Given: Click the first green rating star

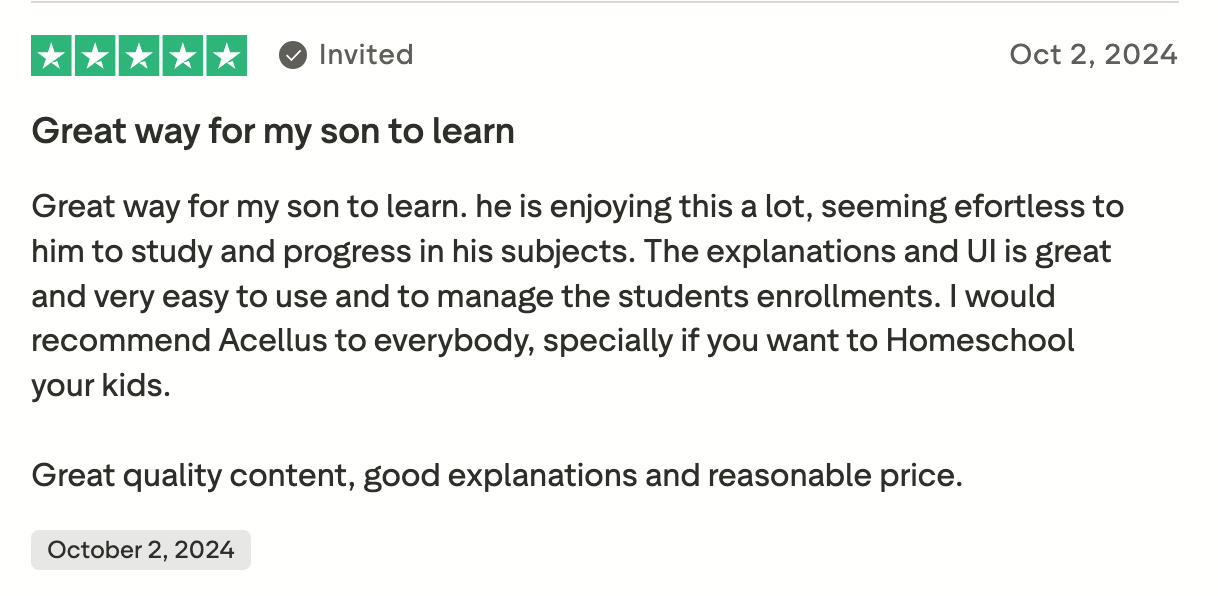Looking at the screenshot, I should tap(52, 56).
